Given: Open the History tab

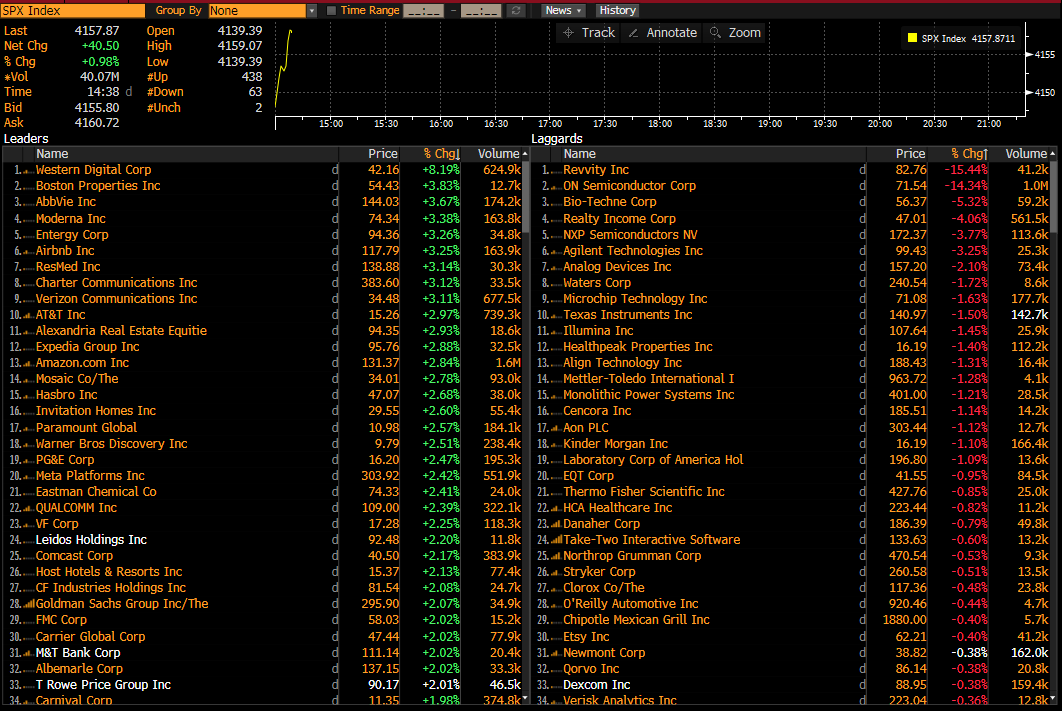Looking at the screenshot, I should pyautogui.click(x=617, y=10).
